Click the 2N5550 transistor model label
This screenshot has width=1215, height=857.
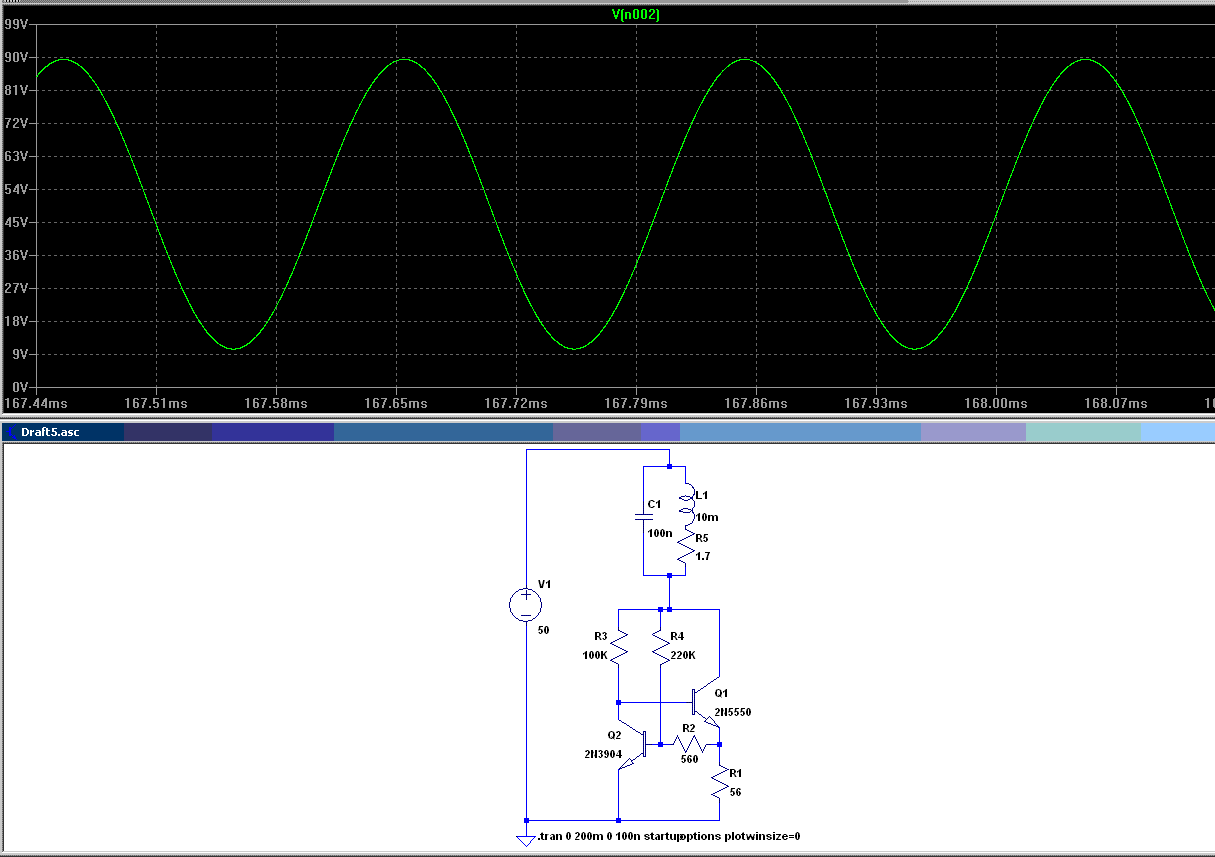(733, 712)
